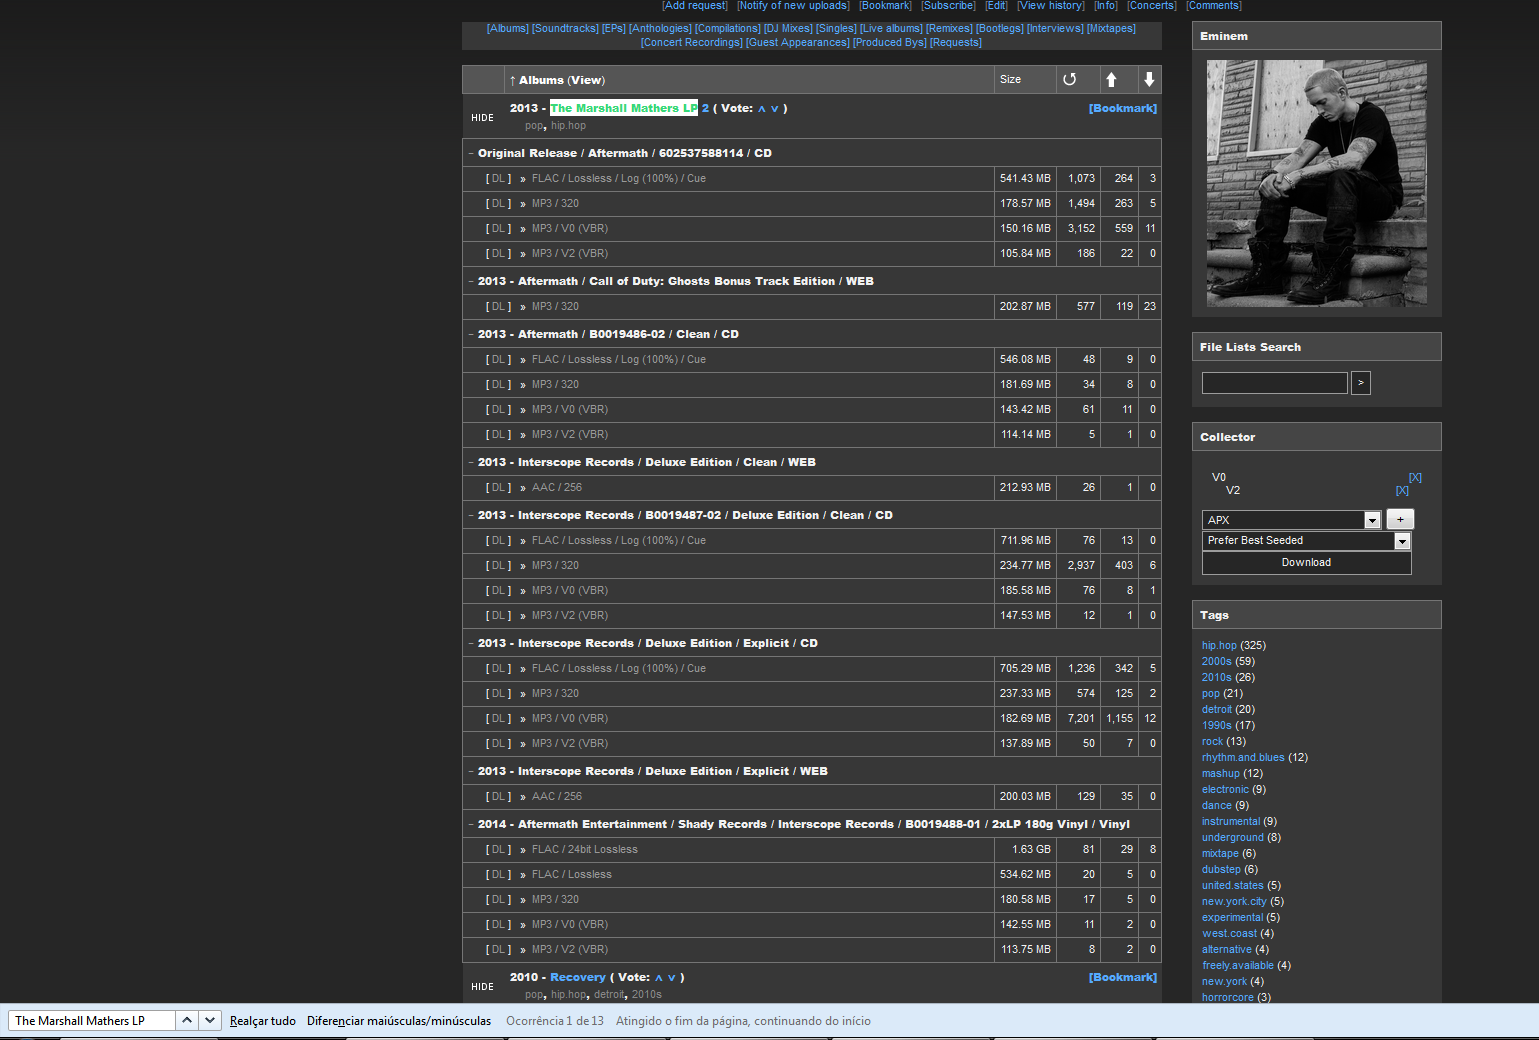Toggle Realçar tudo highlight all option
Viewport: 1539px width, 1040px height.
pyautogui.click(x=263, y=1021)
